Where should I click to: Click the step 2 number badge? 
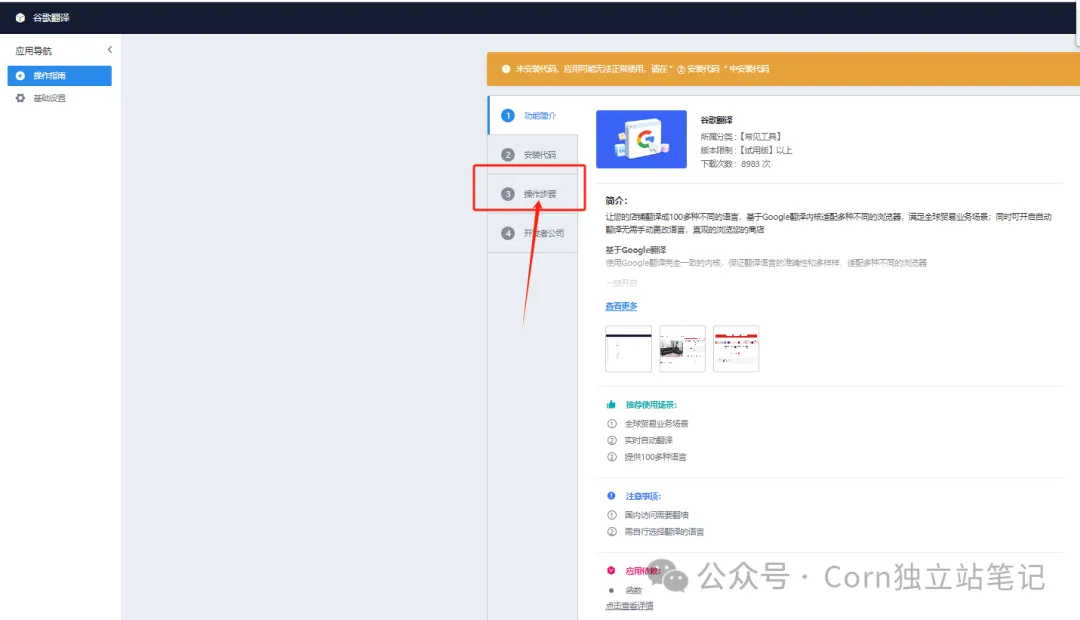click(x=508, y=155)
